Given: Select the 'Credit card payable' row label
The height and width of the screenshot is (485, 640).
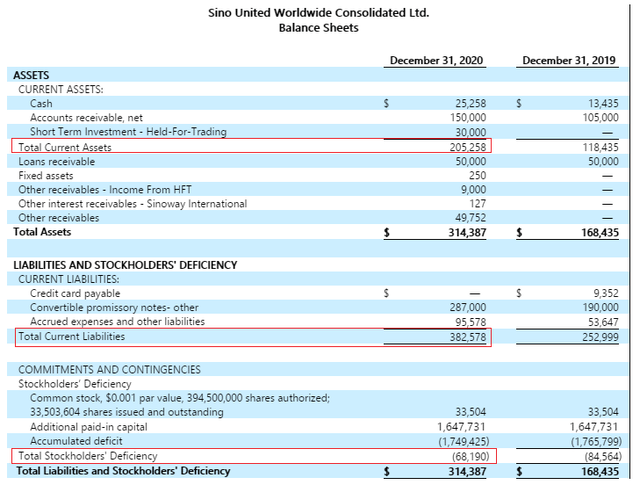Looking at the screenshot, I should (75, 294).
